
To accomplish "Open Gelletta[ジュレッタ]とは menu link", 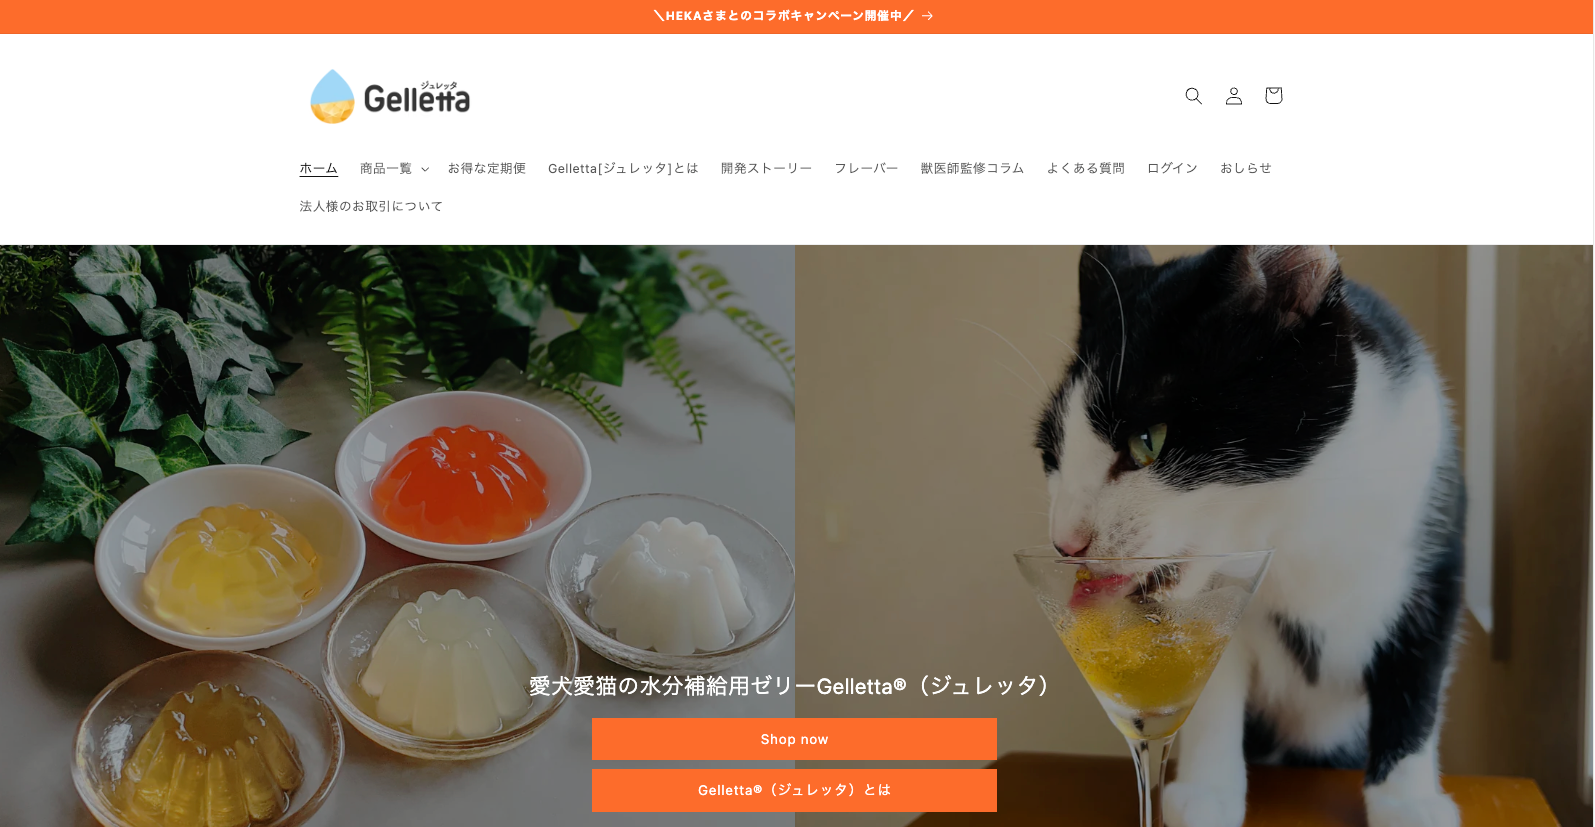I will [x=623, y=168].
